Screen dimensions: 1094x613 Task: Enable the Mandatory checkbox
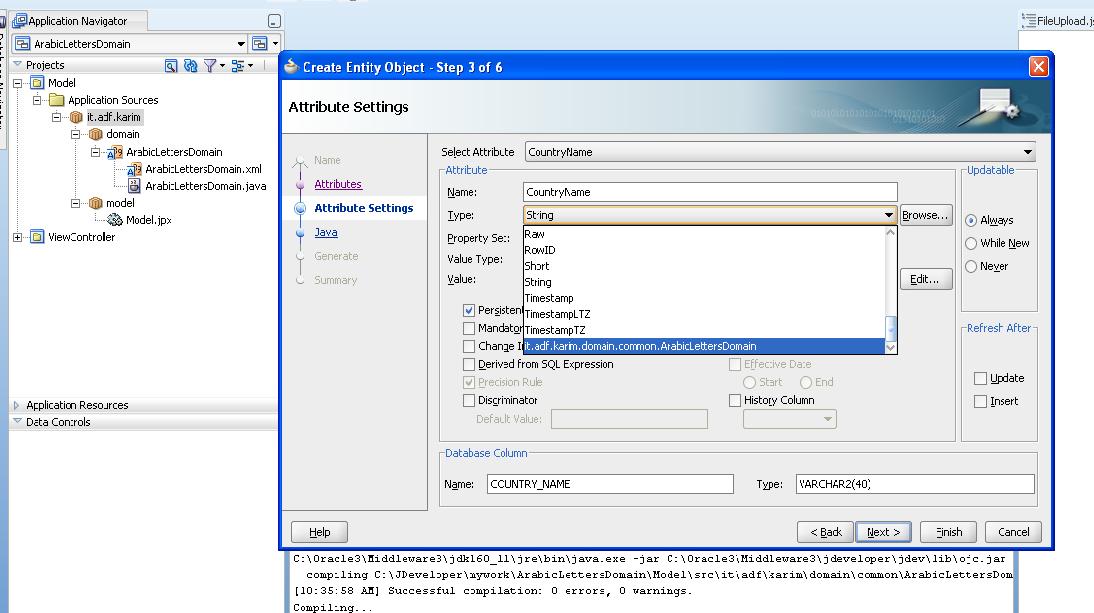point(469,328)
